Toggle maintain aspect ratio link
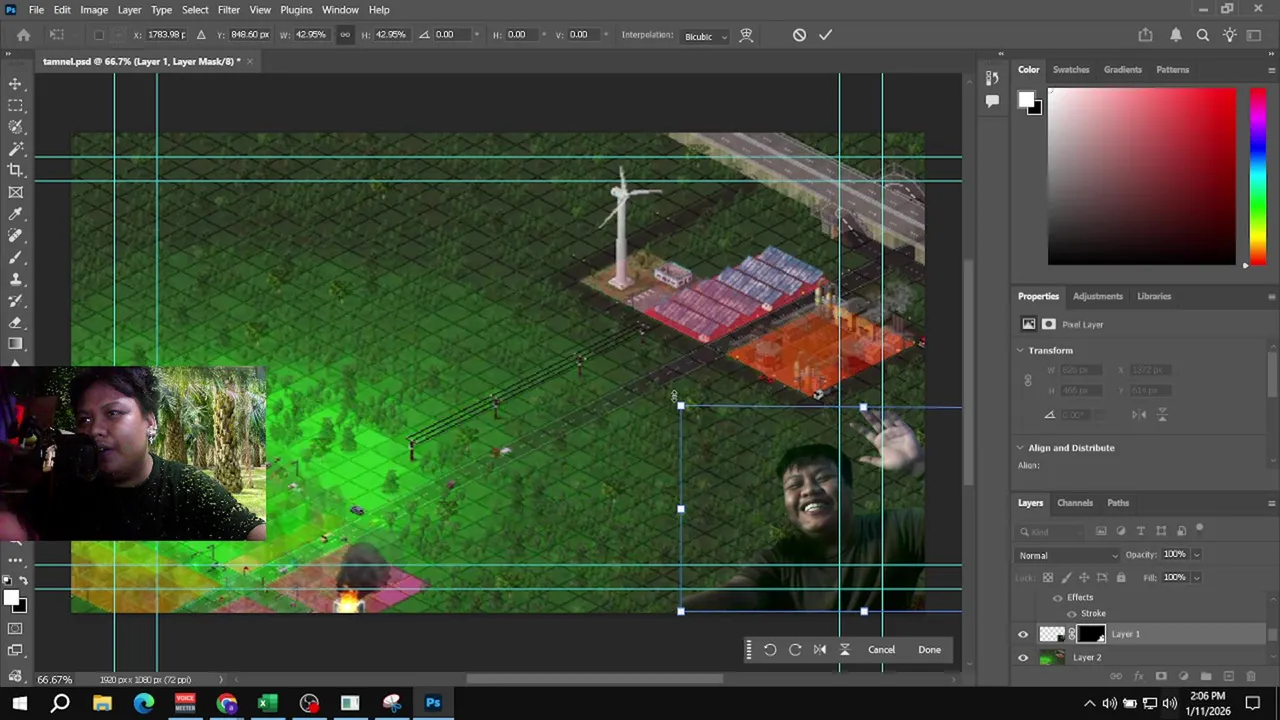 click(345, 35)
